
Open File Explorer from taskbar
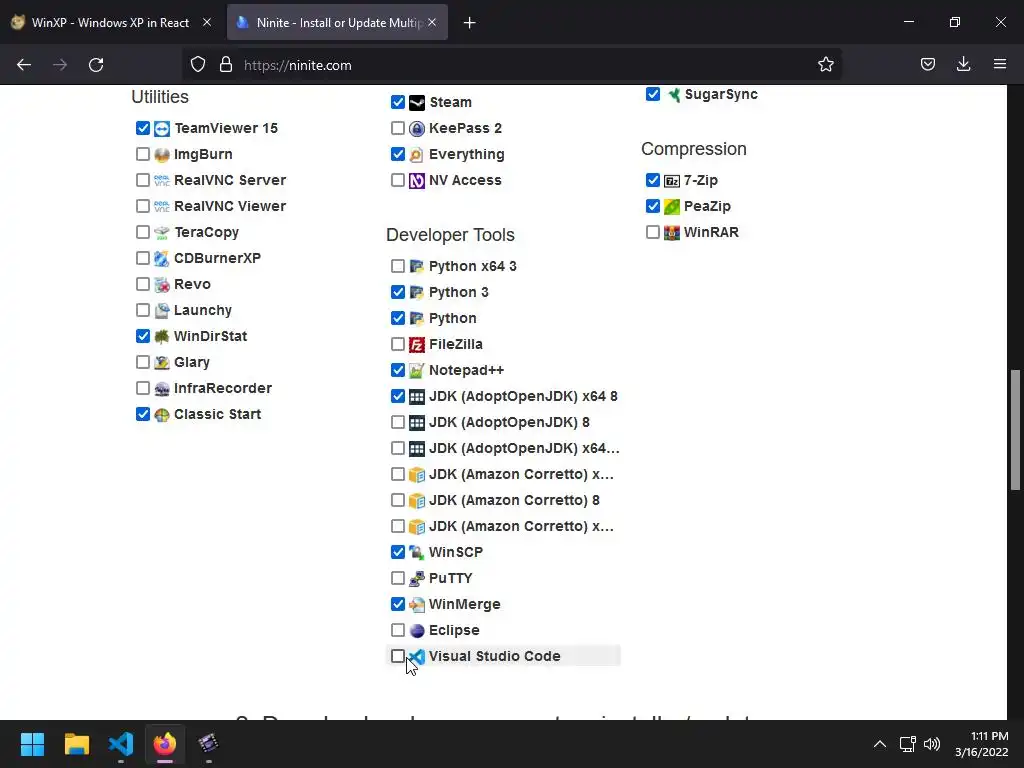[77, 744]
